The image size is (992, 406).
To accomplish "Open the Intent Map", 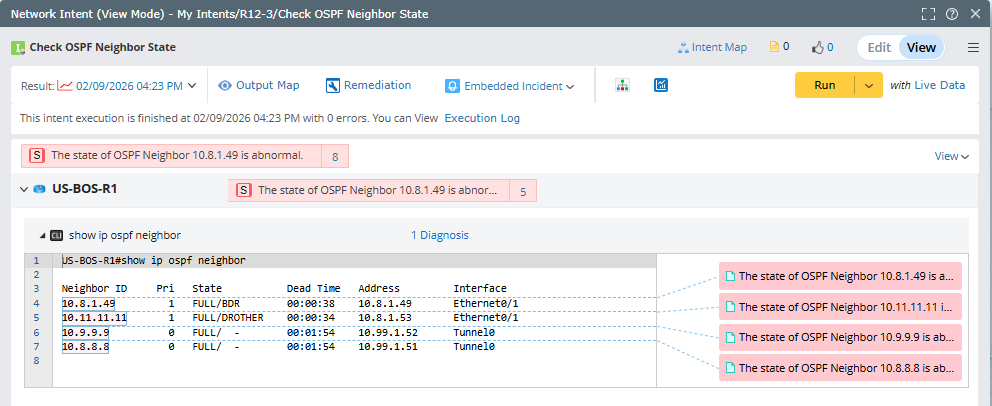I will pos(712,47).
